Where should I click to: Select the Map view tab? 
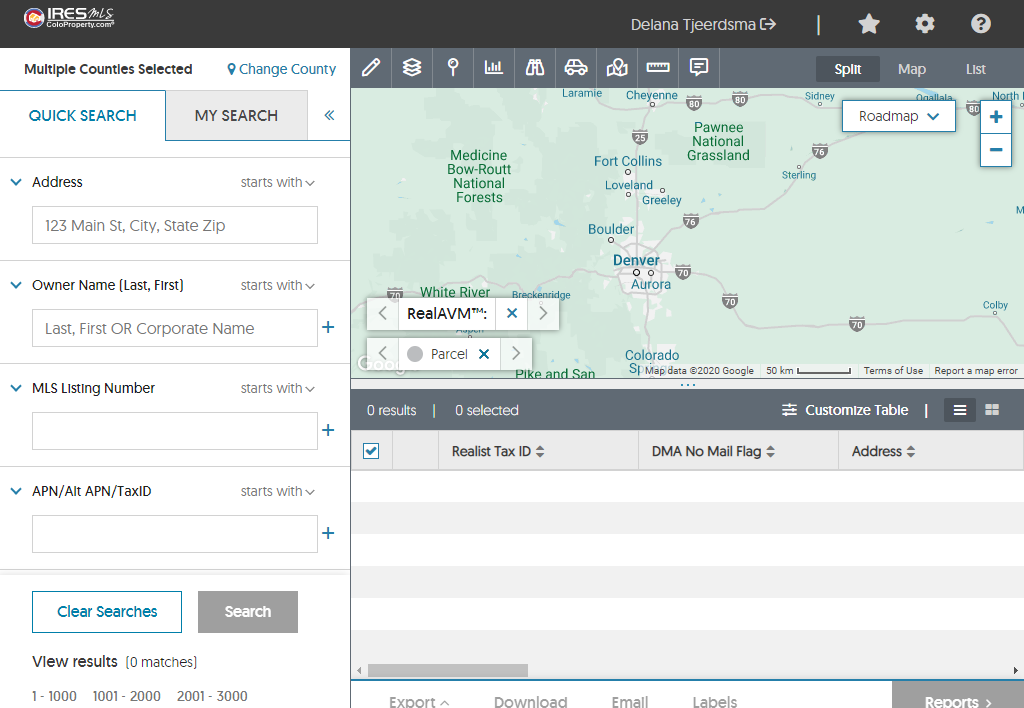(x=911, y=69)
